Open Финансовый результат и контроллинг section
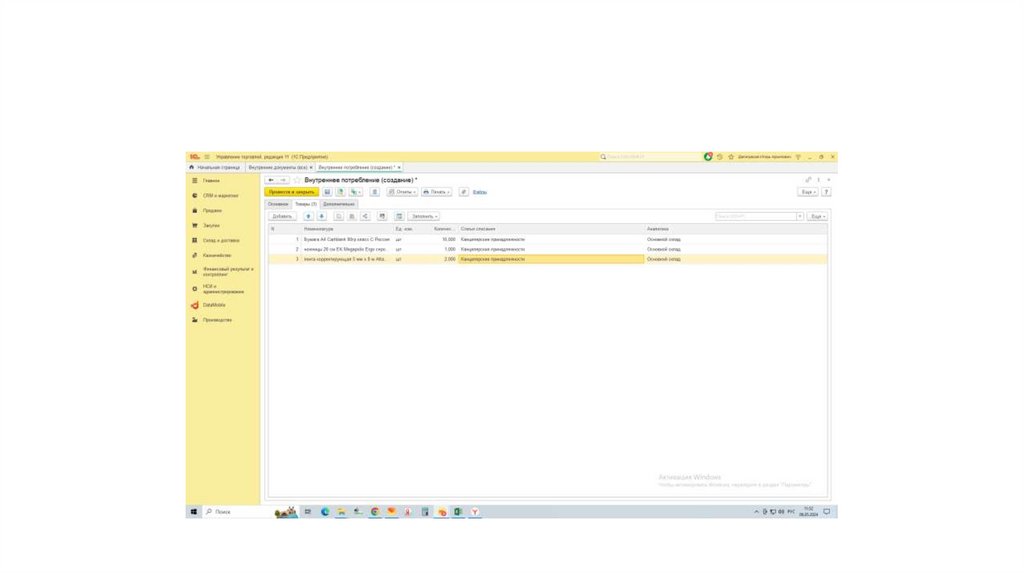This screenshot has width=1024, height=574. [227, 272]
